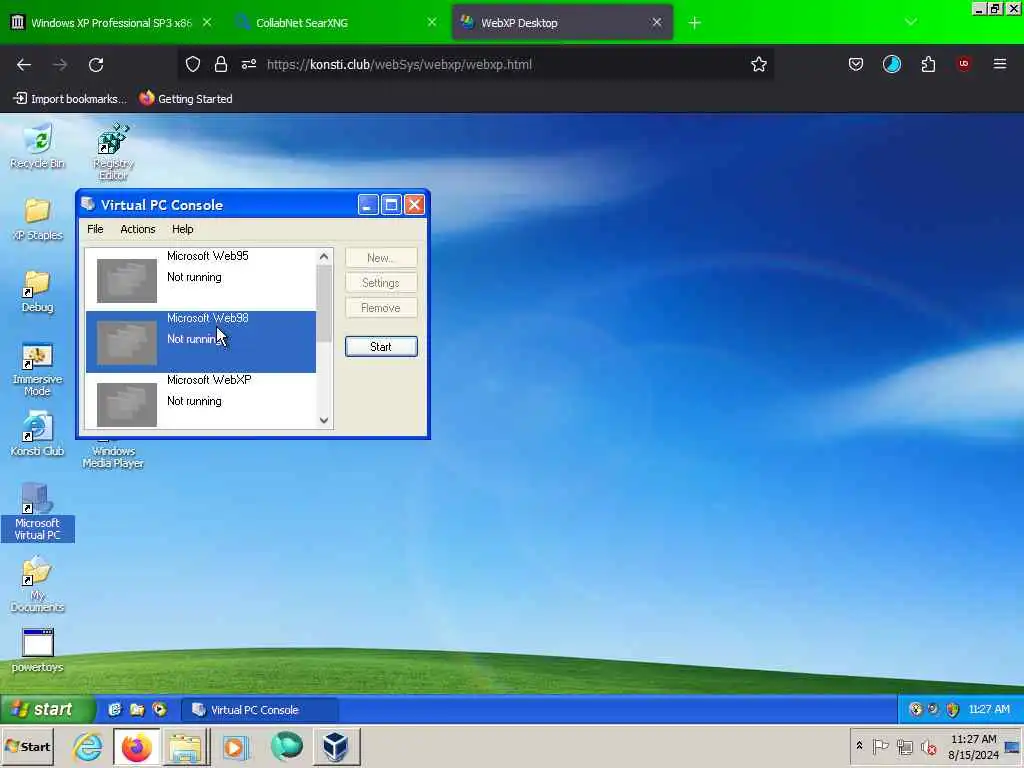Click the uBlock Origin toolbar icon
This screenshot has width=1024, height=768.
[x=964, y=64]
